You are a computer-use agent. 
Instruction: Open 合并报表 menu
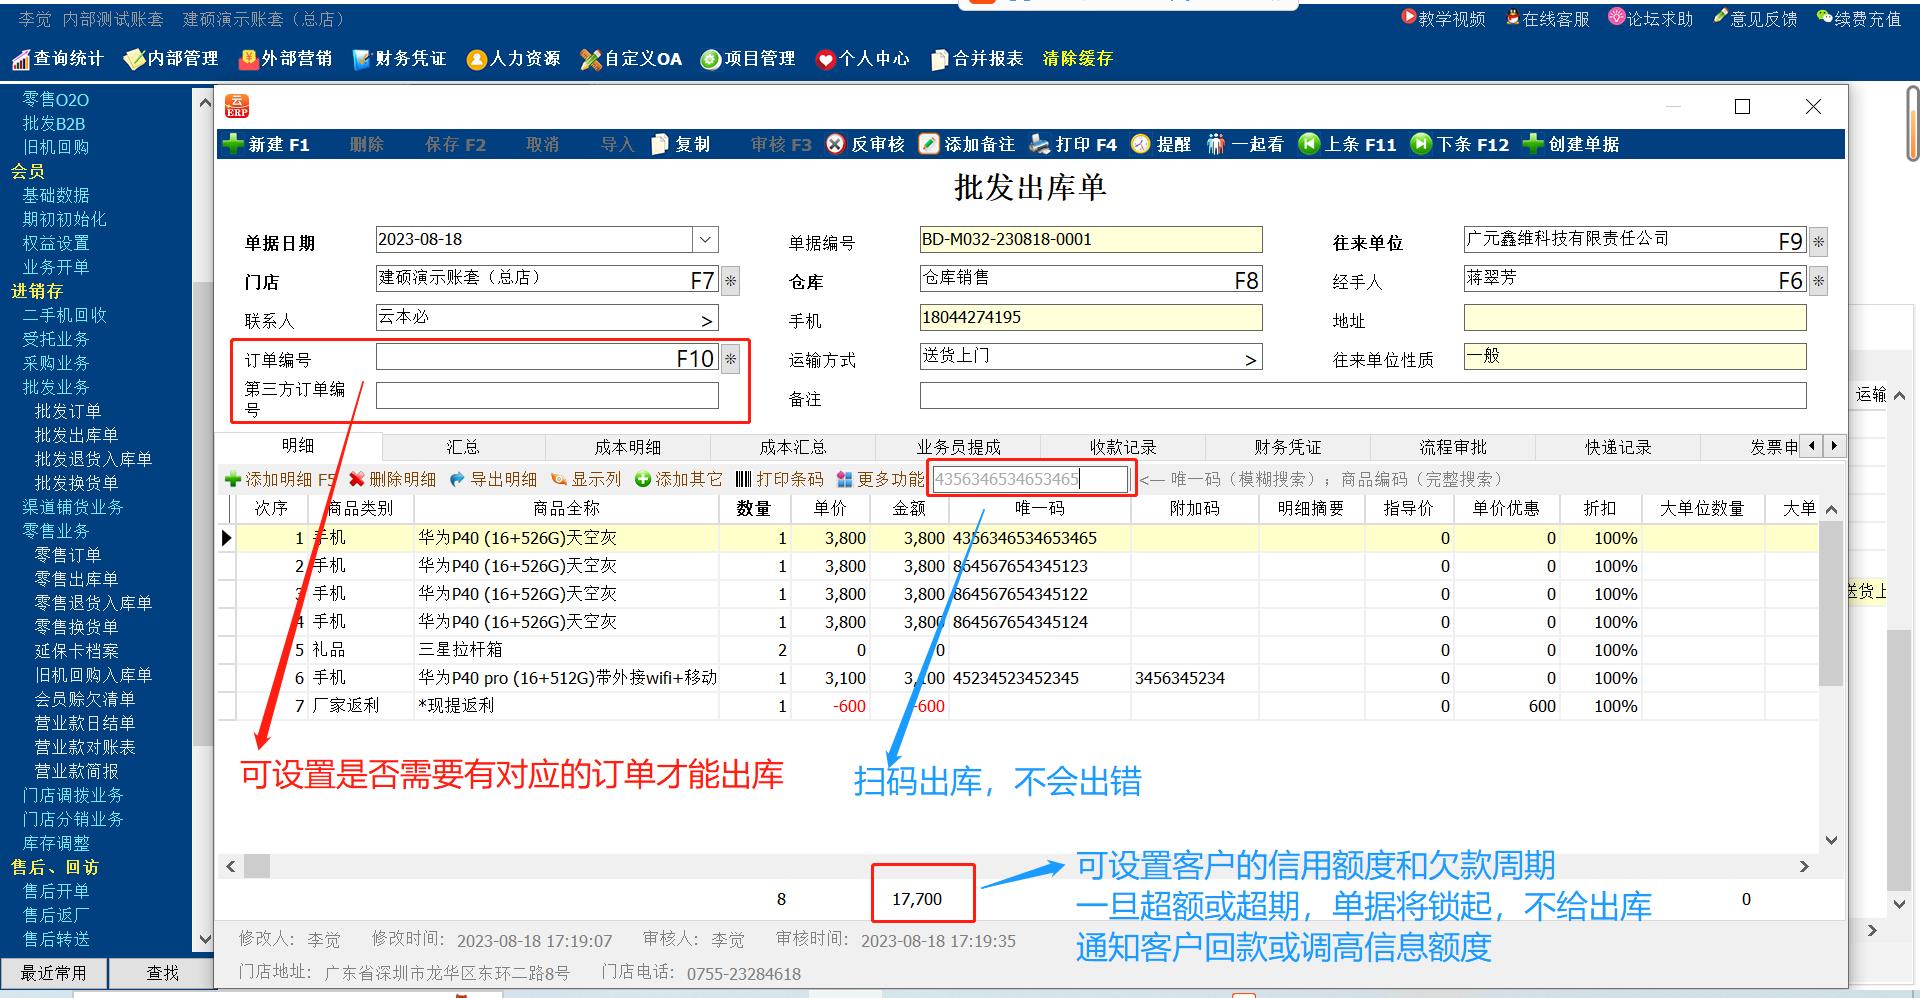click(x=977, y=59)
